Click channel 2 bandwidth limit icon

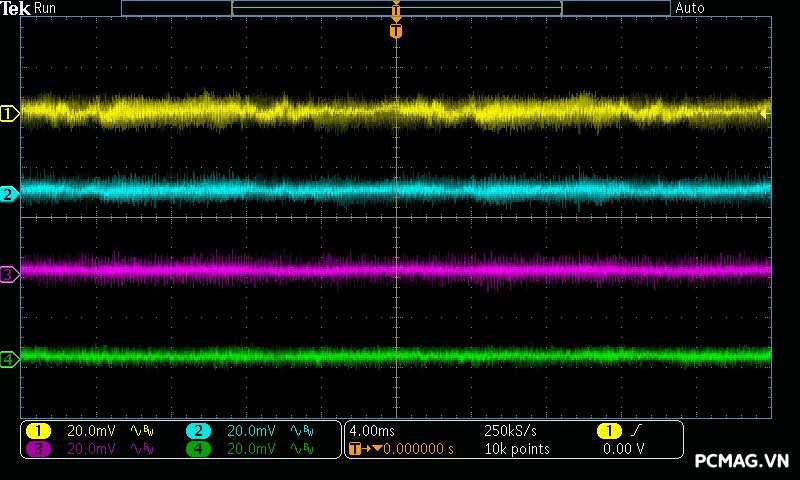302,431
